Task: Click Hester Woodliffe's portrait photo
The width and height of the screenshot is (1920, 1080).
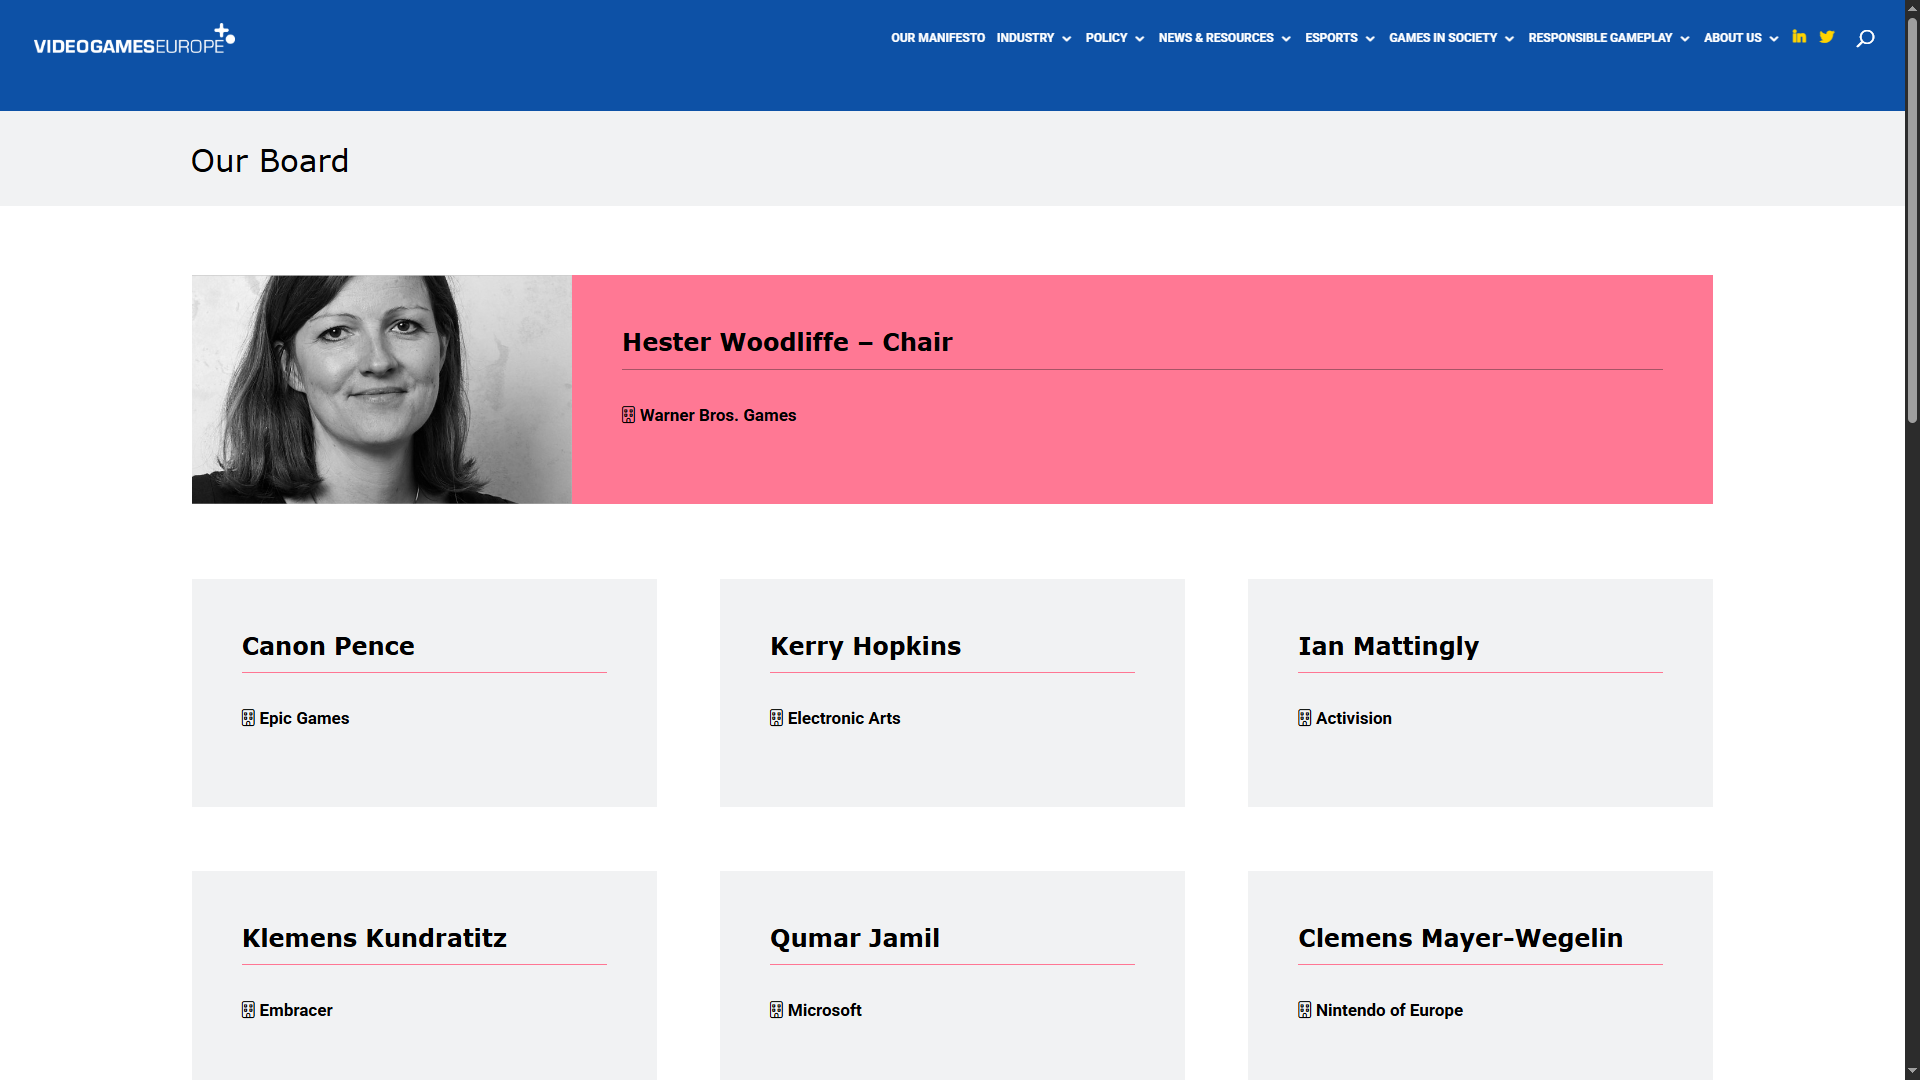Action: [x=381, y=389]
